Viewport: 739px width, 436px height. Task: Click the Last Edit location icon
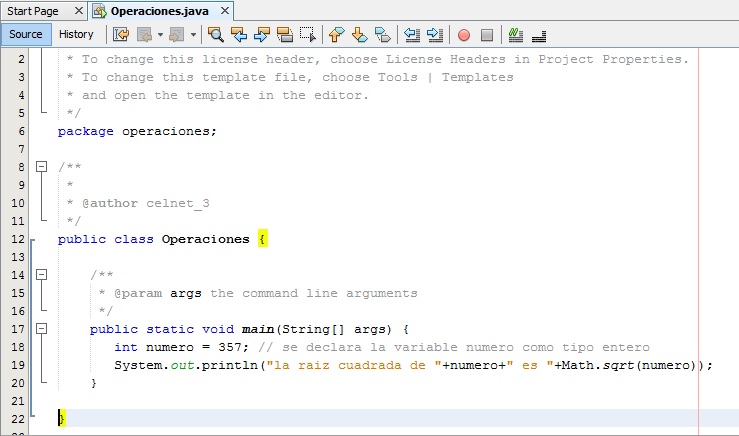tap(121, 35)
